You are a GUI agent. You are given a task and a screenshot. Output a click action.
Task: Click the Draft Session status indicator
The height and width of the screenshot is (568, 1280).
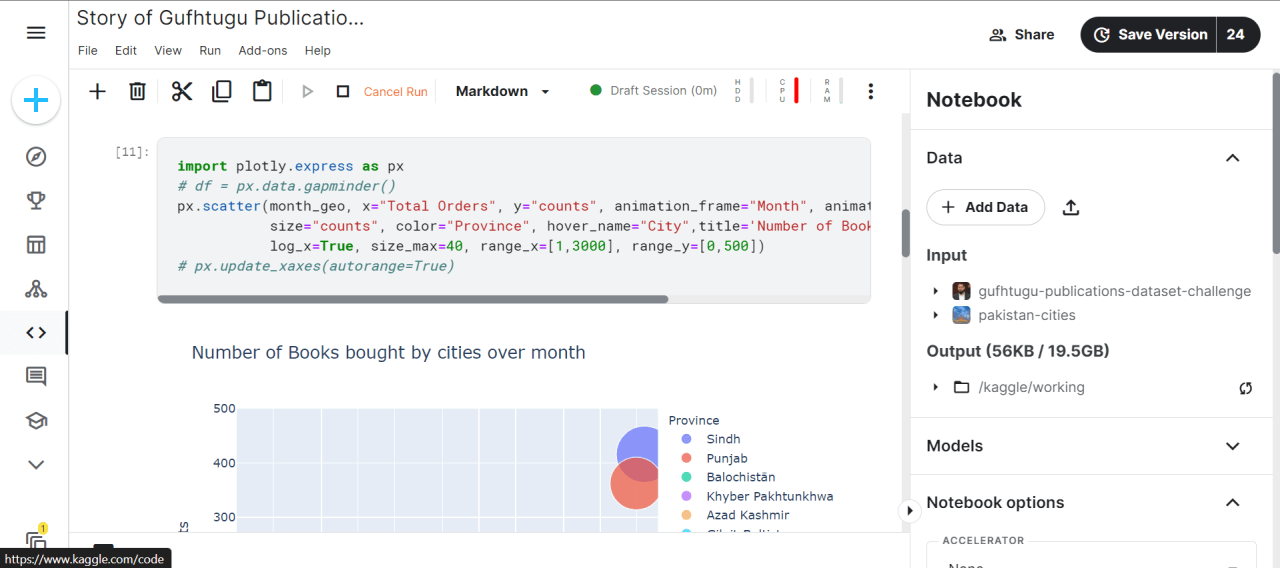[654, 90]
